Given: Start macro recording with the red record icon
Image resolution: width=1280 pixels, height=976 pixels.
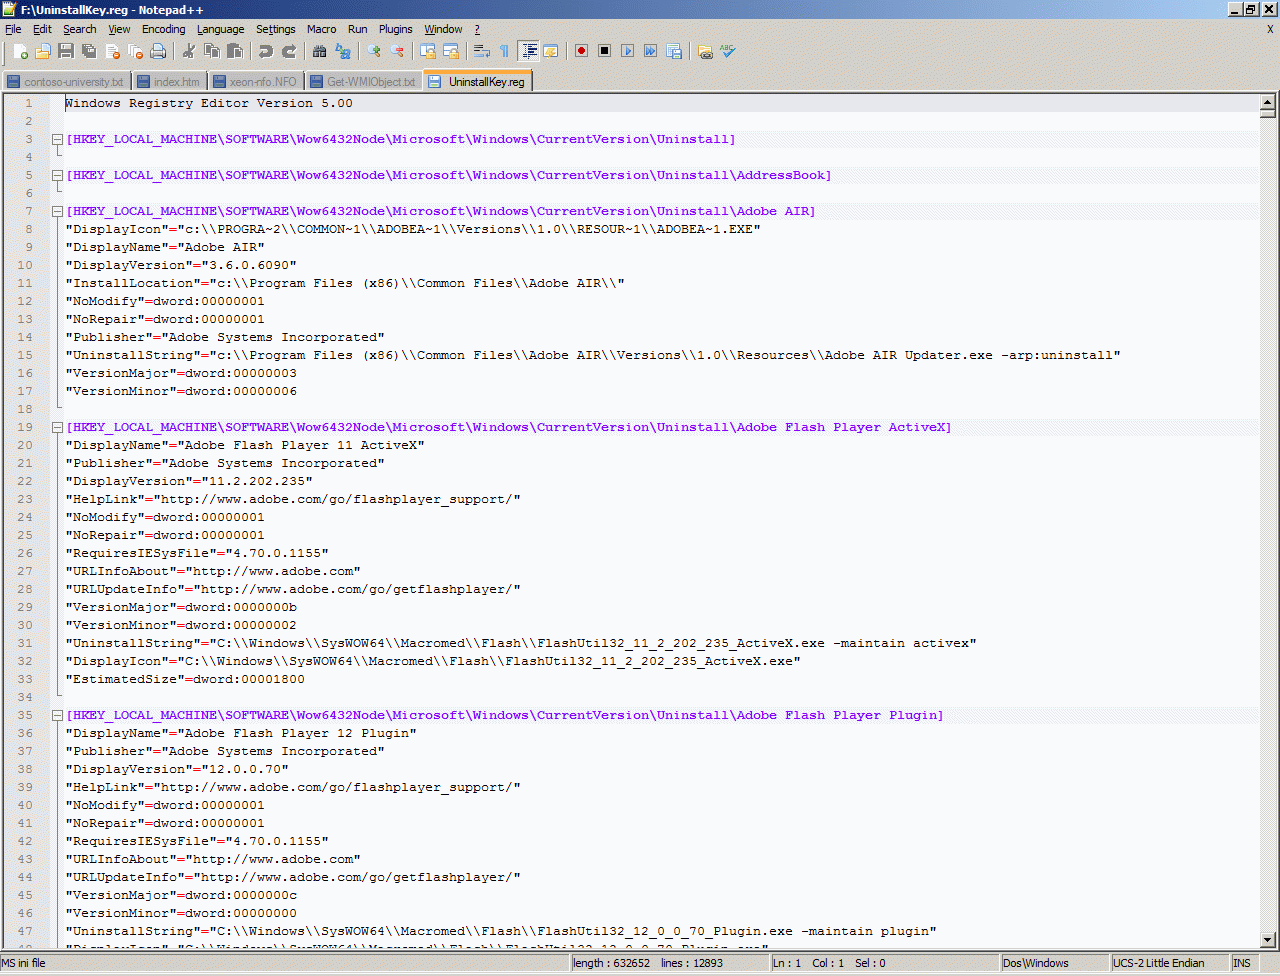Looking at the screenshot, I should pyautogui.click(x=581, y=51).
